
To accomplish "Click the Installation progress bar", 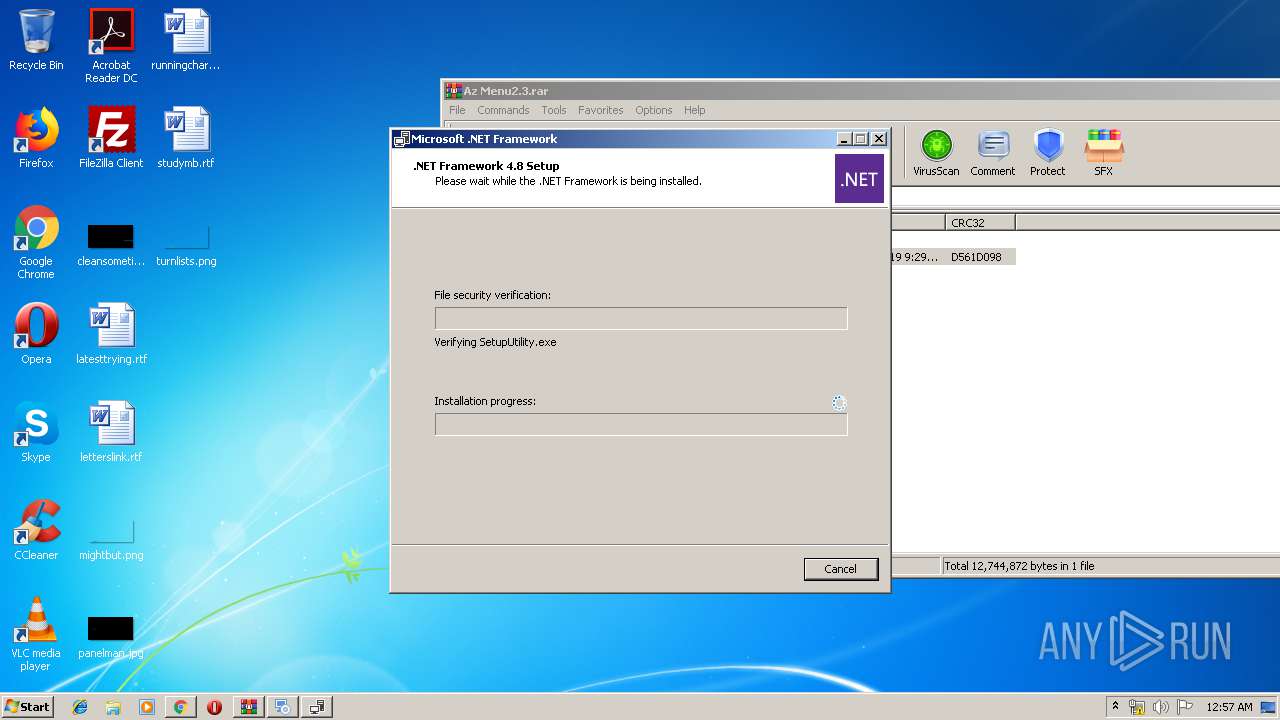I will click(641, 424).
